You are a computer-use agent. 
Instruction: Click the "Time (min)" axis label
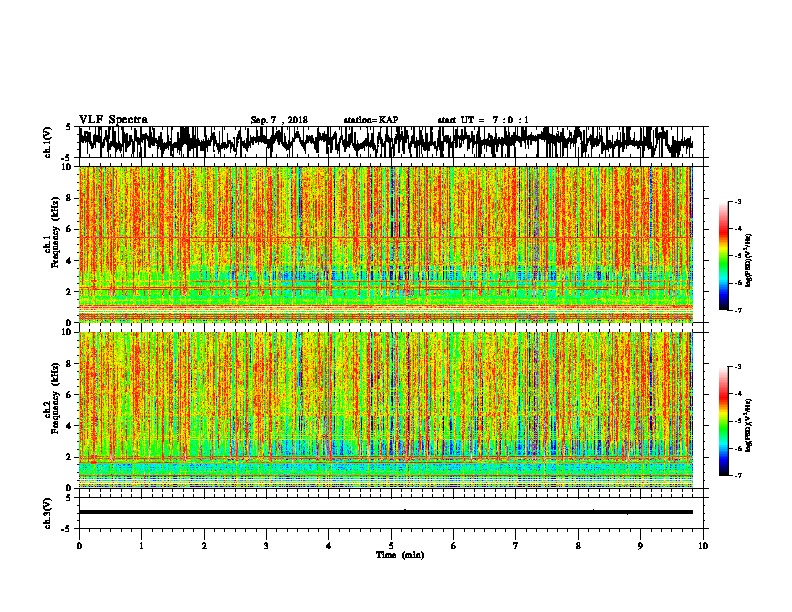400,555
